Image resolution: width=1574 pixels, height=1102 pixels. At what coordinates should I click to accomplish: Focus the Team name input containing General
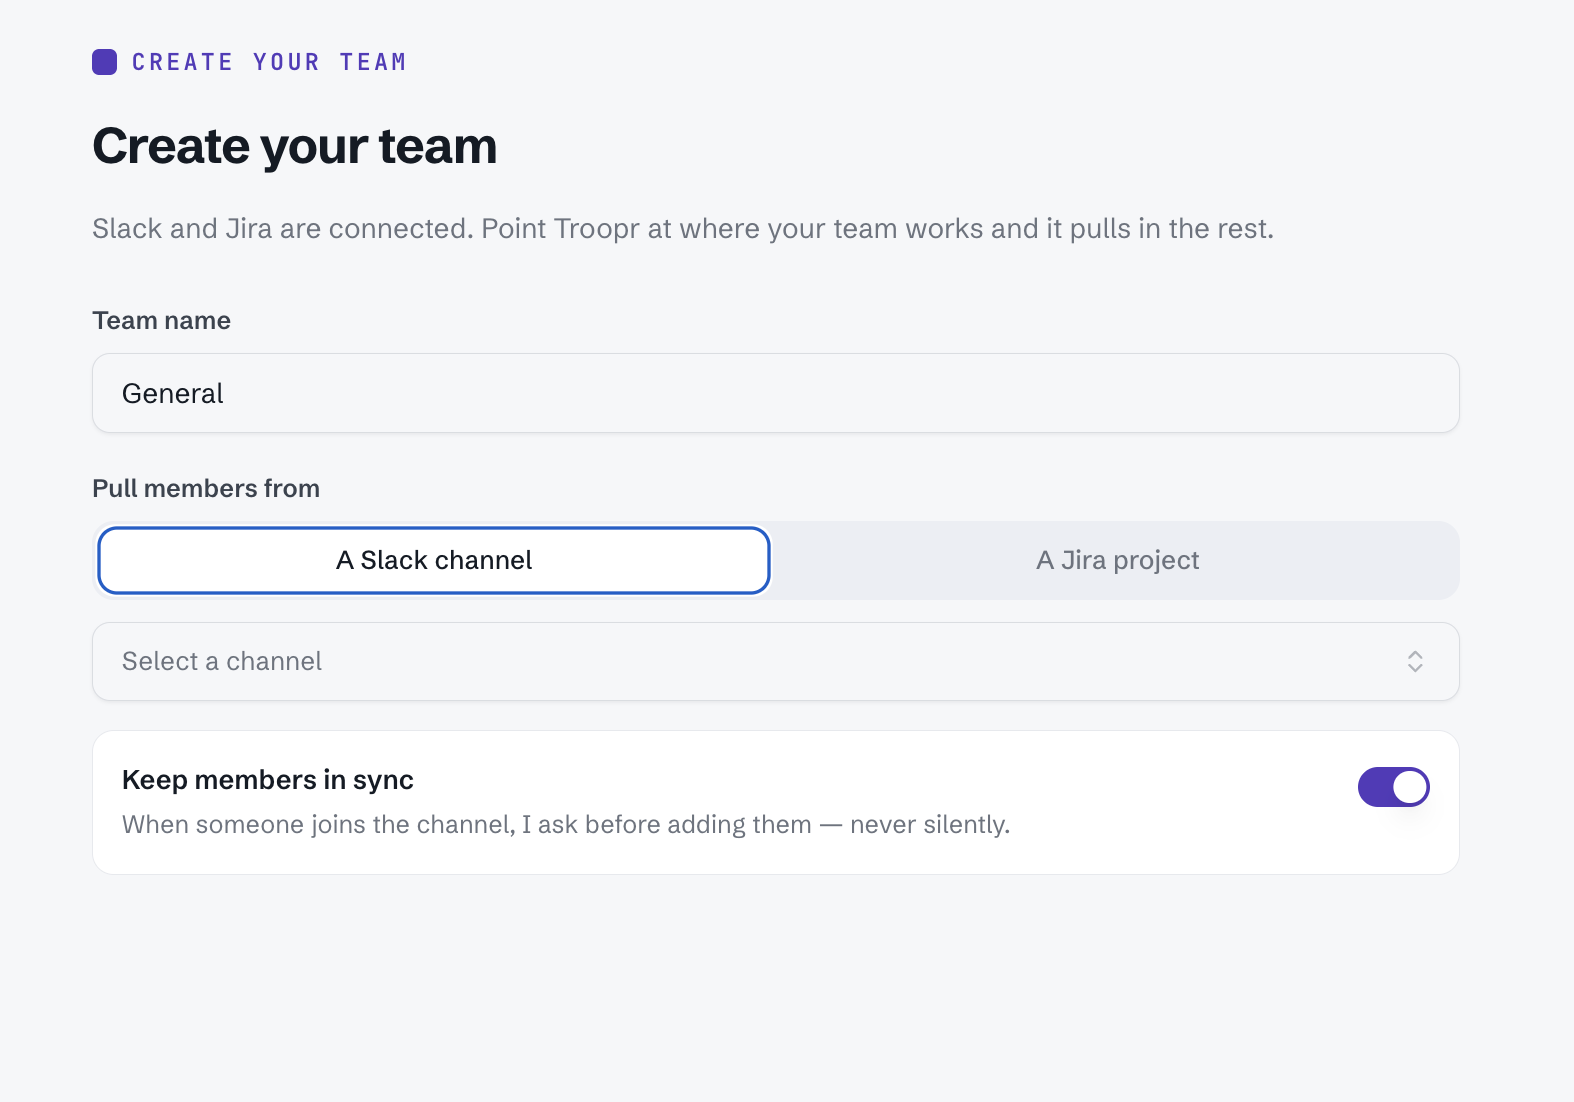[x=775, y=393]
